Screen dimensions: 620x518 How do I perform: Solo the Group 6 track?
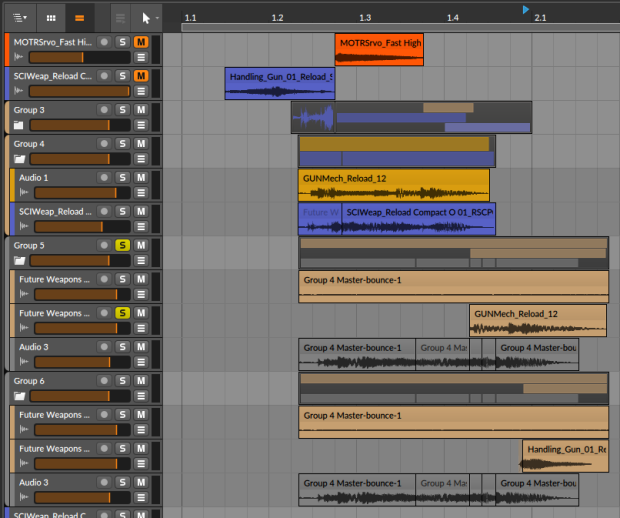tap(123, 380)
